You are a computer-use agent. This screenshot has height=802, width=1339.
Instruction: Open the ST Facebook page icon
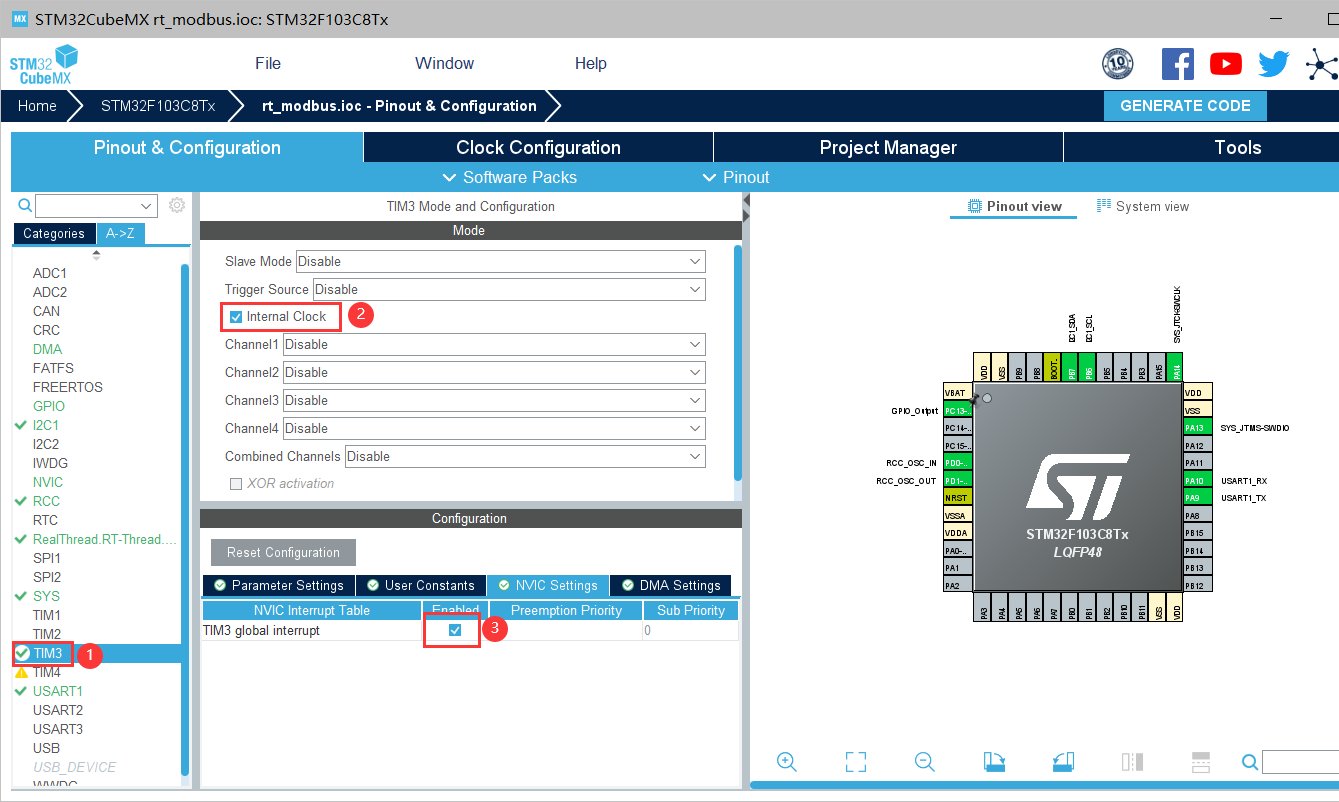pos(1178,64)
